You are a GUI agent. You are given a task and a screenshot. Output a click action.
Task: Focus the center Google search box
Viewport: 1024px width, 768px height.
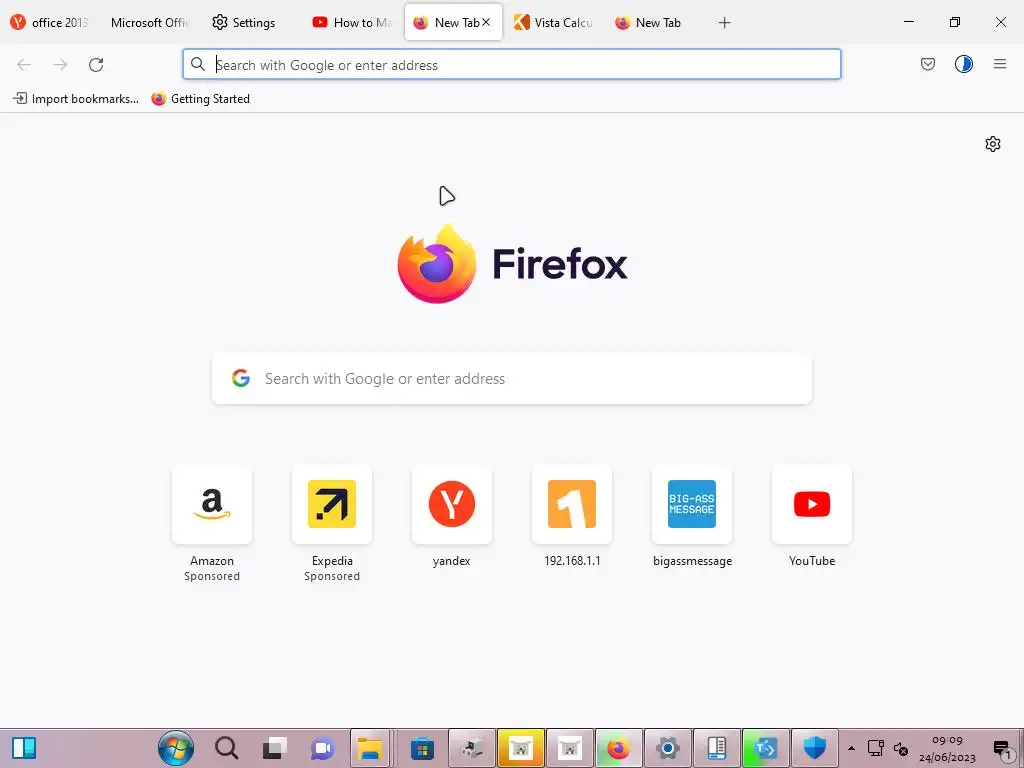point(512,379)
